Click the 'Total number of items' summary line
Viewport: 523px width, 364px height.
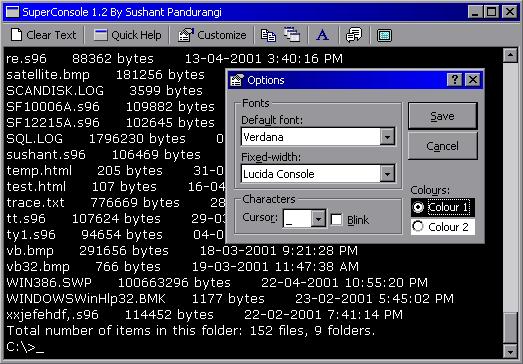point(191,331)
